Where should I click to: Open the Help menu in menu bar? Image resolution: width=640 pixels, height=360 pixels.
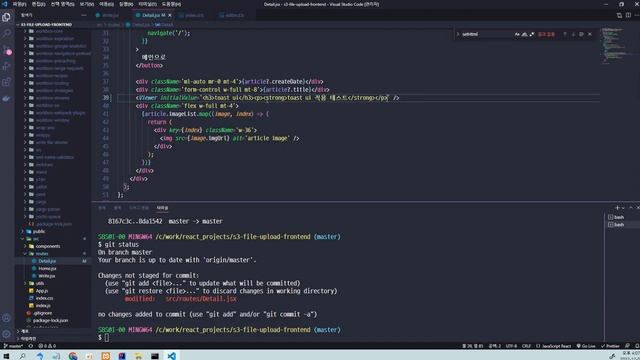tap(171, 4)
